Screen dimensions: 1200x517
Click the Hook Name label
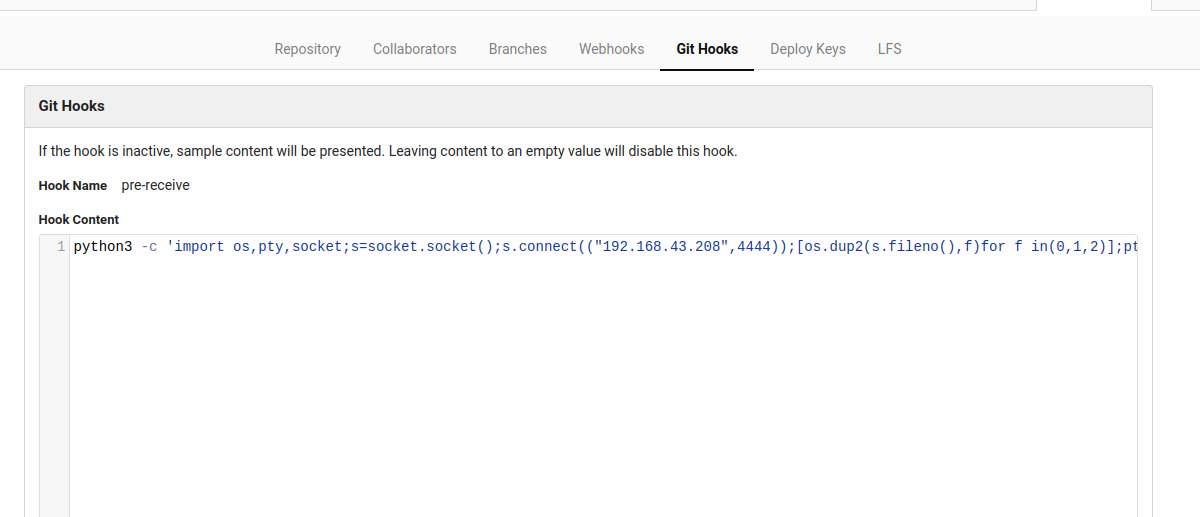[73, 186]
